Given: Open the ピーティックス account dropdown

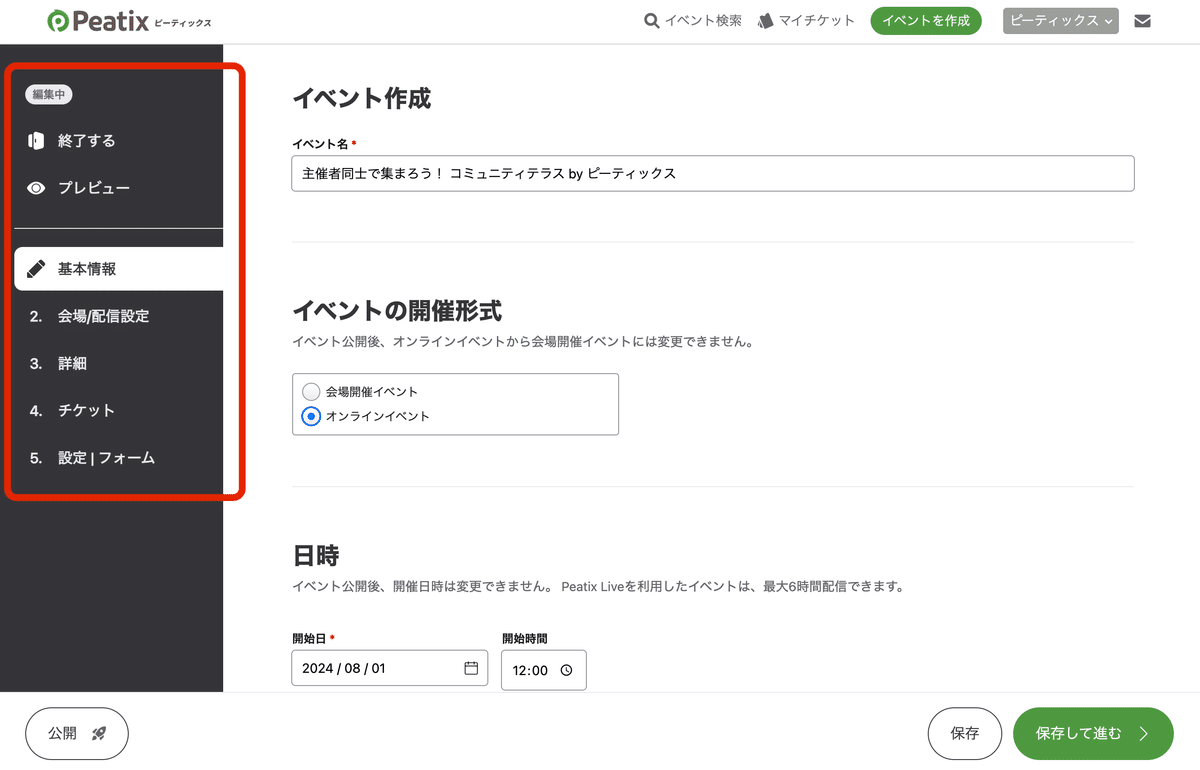Looking at the screenshot, I should (x=1060, y=20).
